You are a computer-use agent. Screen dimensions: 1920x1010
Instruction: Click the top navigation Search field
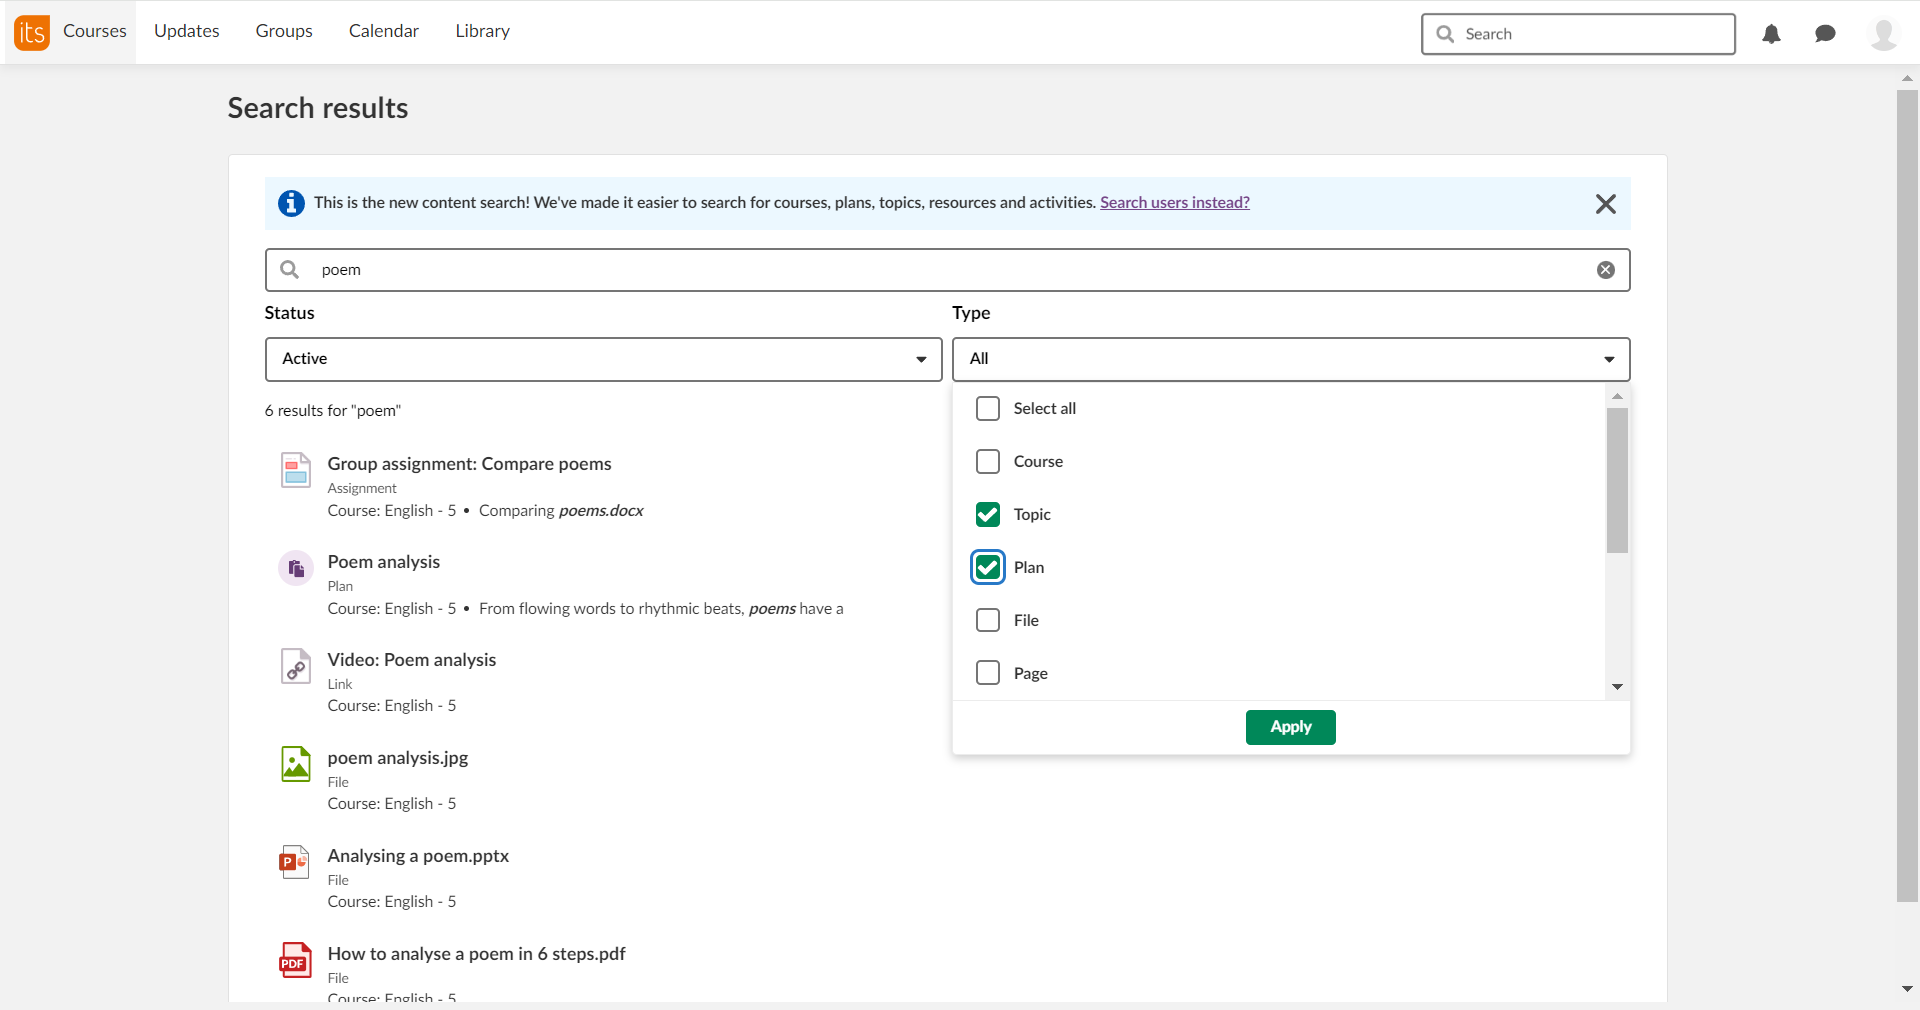1590,34
